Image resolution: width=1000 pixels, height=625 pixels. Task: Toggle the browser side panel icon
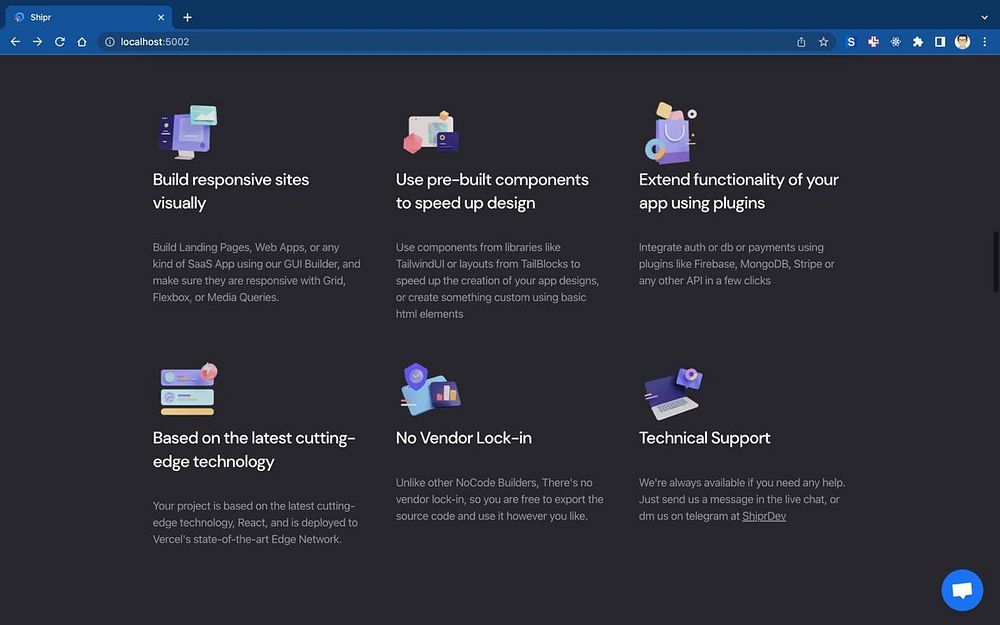coord(939,41)
